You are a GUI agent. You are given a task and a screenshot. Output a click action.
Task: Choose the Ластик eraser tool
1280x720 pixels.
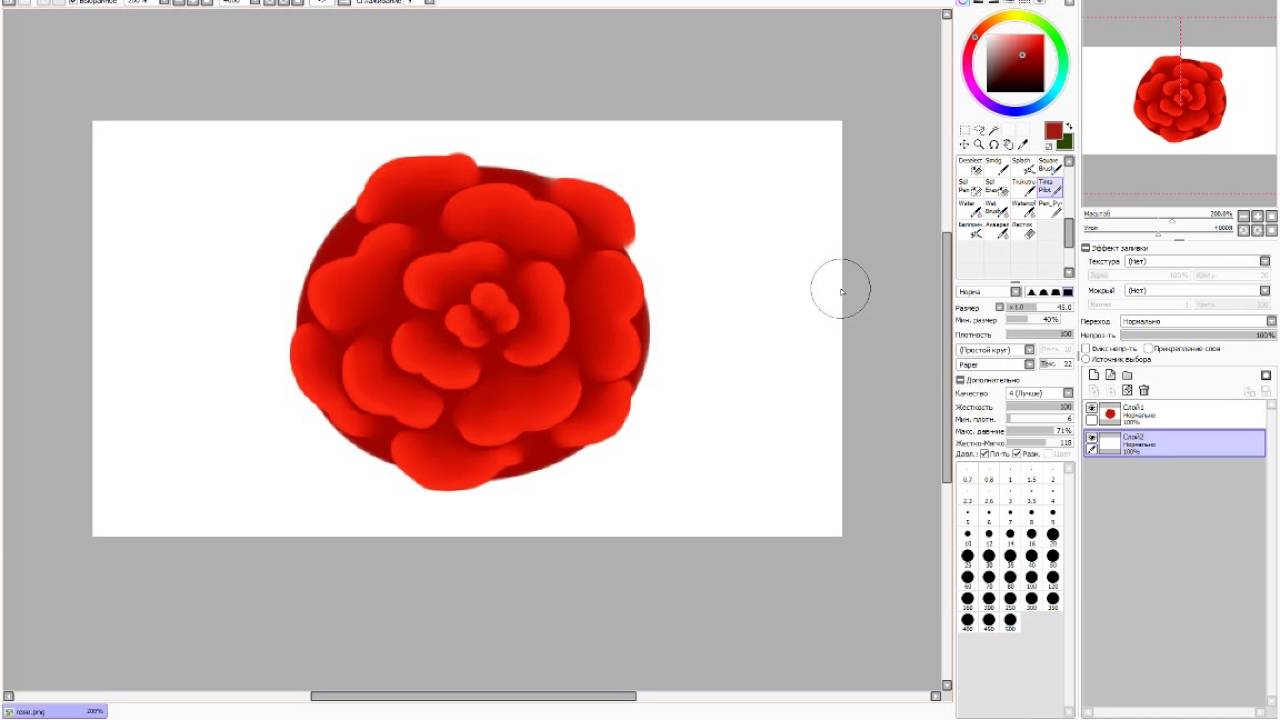(1024, 229)
